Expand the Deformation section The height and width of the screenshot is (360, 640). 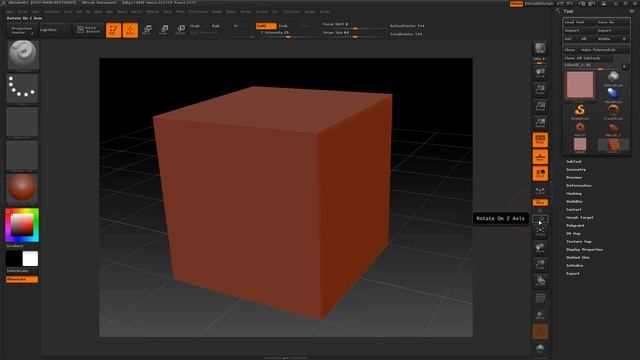pos(579,185)
